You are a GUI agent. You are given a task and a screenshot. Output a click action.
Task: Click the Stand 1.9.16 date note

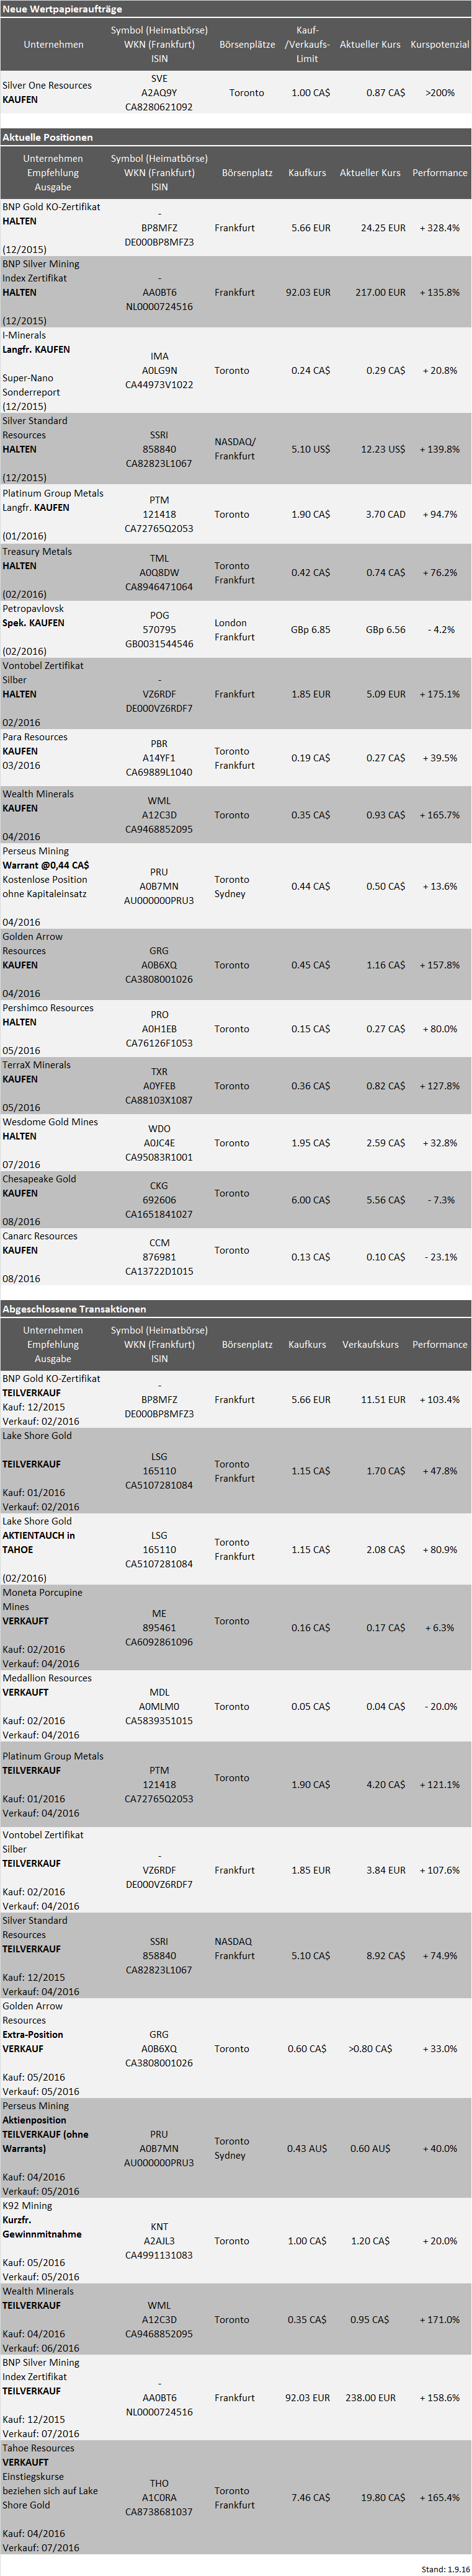click(x=444, y=2567)
